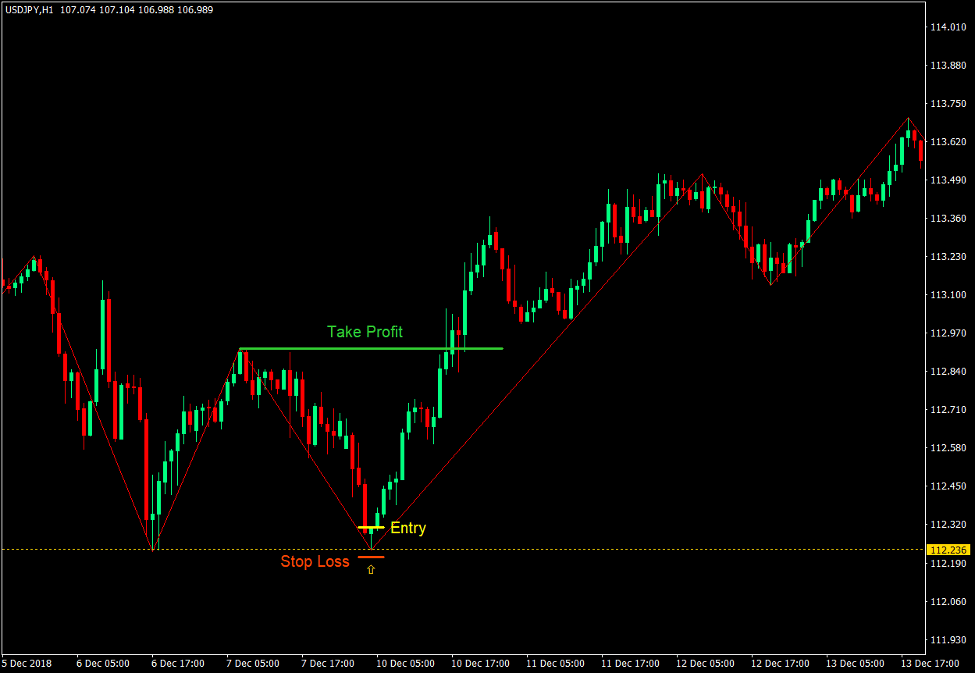977x675 pixels.
Task: Click the ZigZag peak at 13 Dec high
Action: click(x=908, y=118)
